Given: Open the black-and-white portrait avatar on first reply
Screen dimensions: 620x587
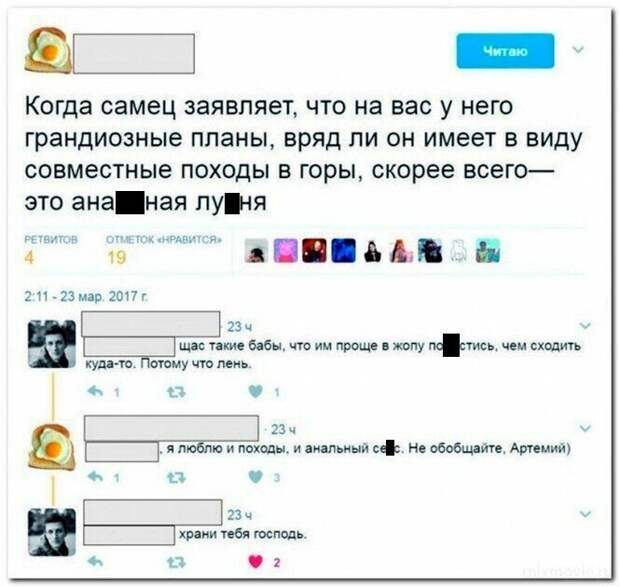Looking at the screenshot, I should [x=52, y=344].
